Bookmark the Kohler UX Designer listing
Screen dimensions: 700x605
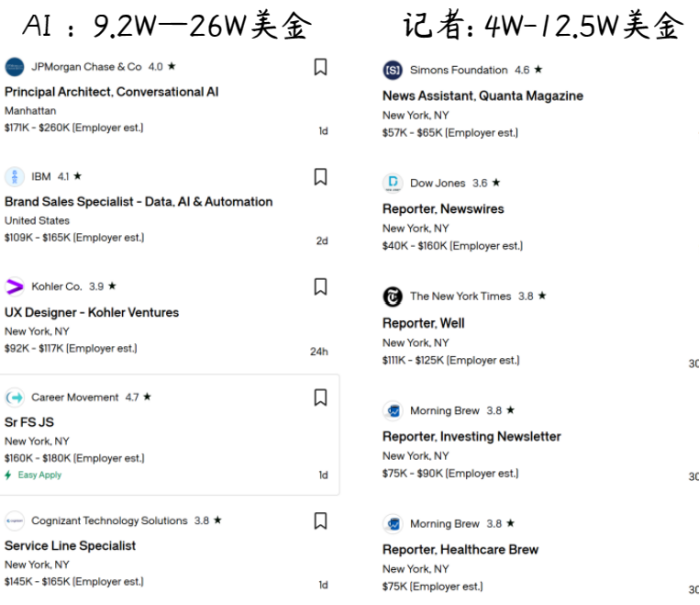[x=320, y=287]
